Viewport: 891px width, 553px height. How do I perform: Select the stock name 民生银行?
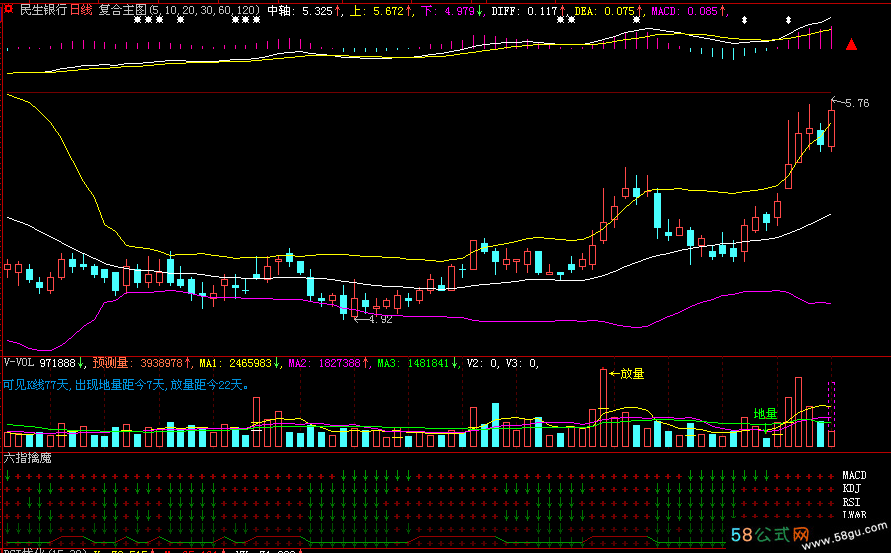pos(43,10)
